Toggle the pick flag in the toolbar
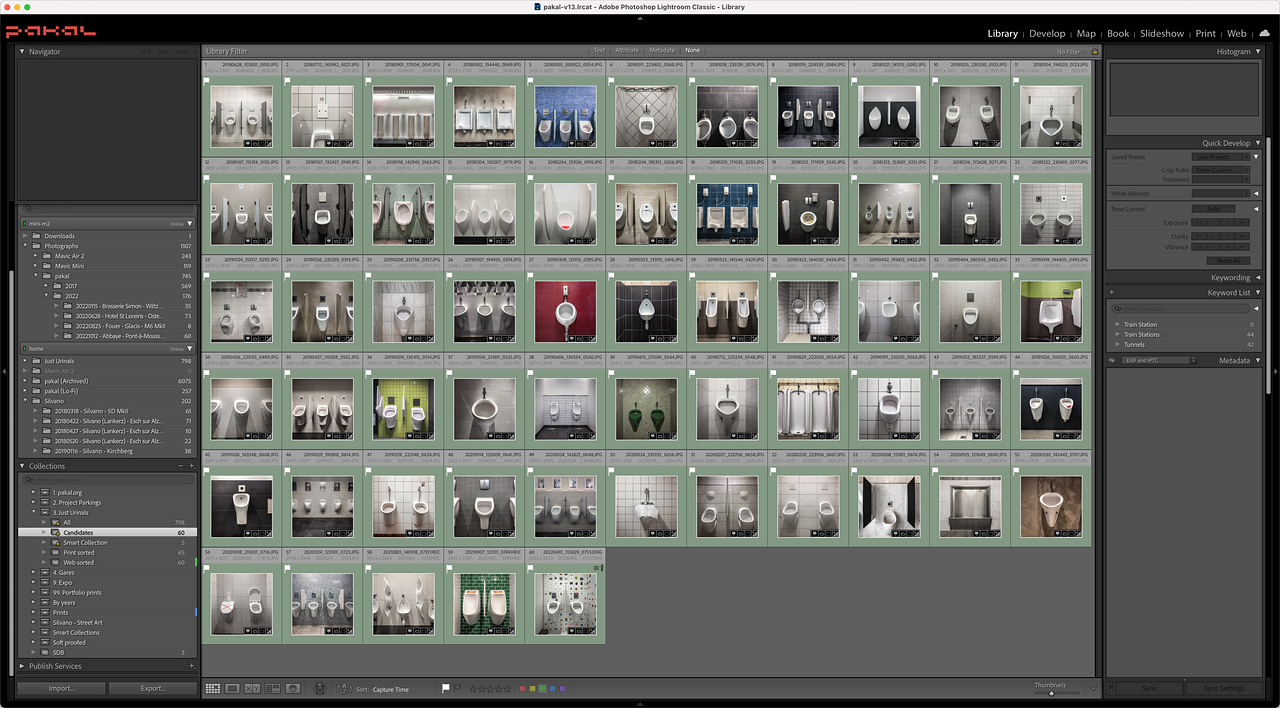Screen dimensions: 1280x708 [x=446, y=688]
